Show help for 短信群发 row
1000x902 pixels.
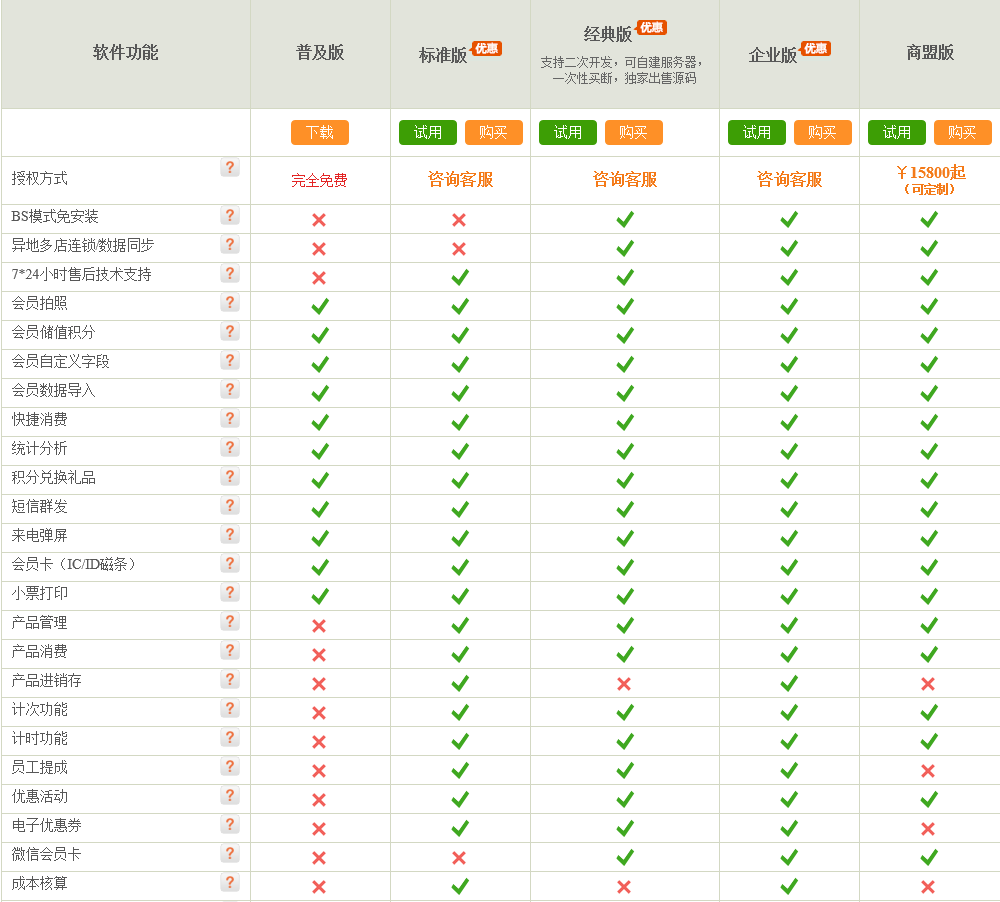point(230,506)
